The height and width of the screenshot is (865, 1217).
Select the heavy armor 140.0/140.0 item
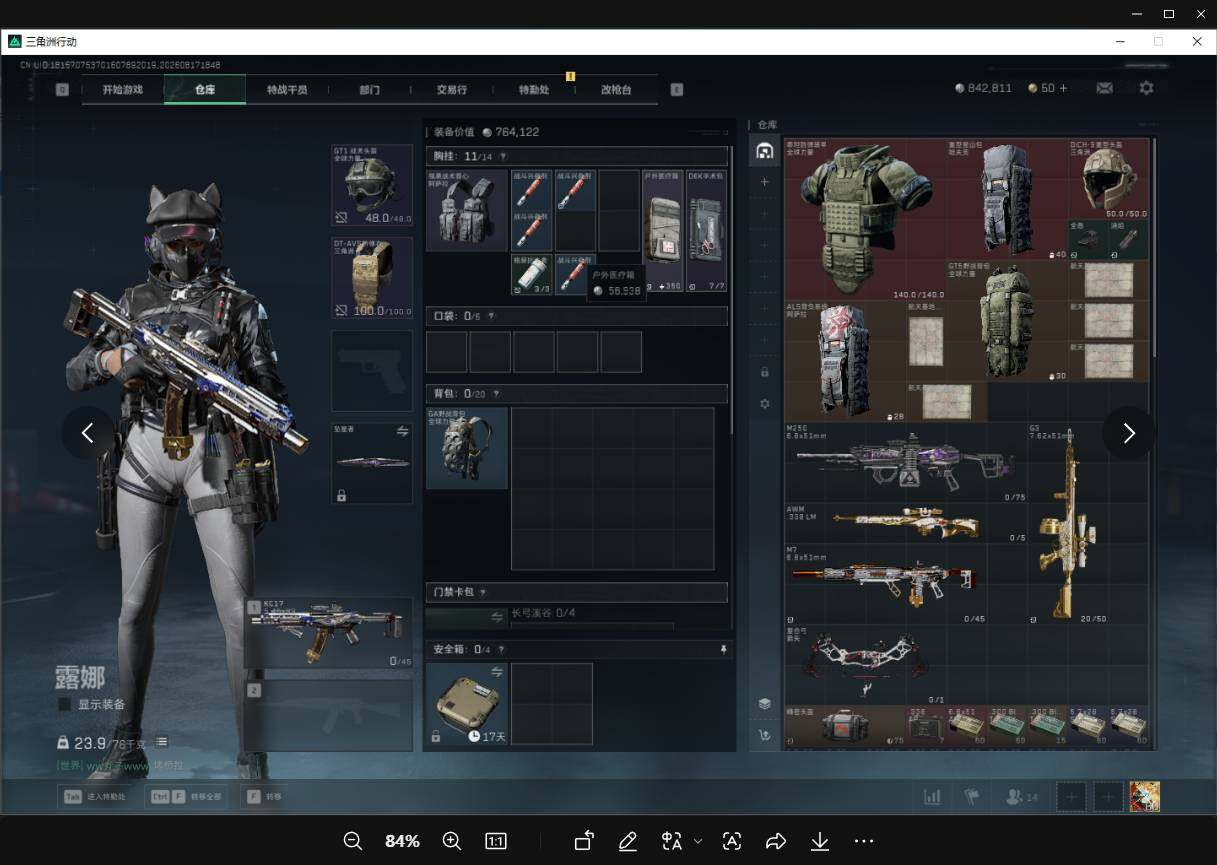[x=866, y=220]
